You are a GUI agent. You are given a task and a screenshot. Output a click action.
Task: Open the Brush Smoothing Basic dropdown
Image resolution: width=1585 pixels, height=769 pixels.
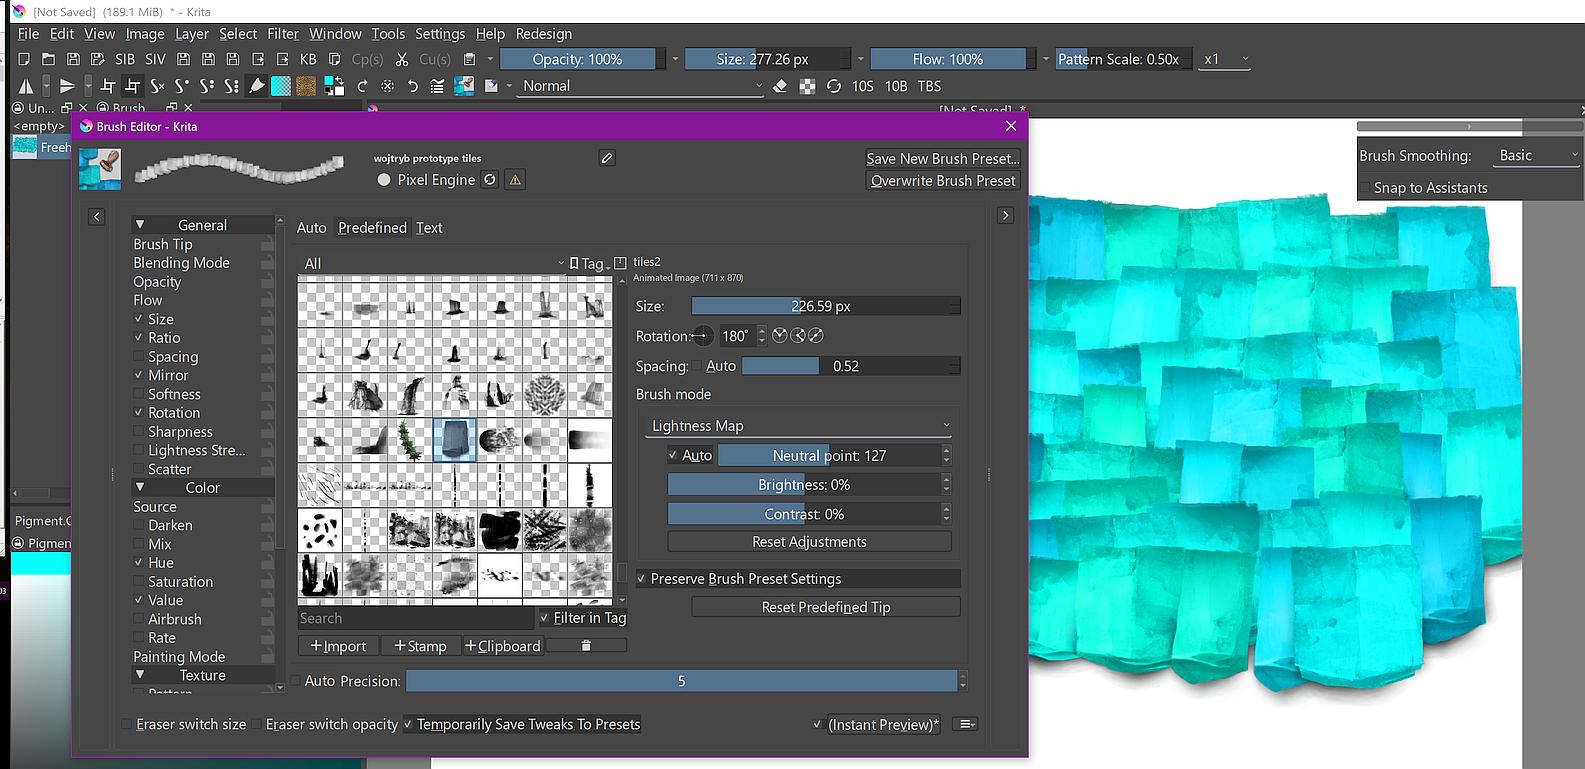tap(1536, 155)
